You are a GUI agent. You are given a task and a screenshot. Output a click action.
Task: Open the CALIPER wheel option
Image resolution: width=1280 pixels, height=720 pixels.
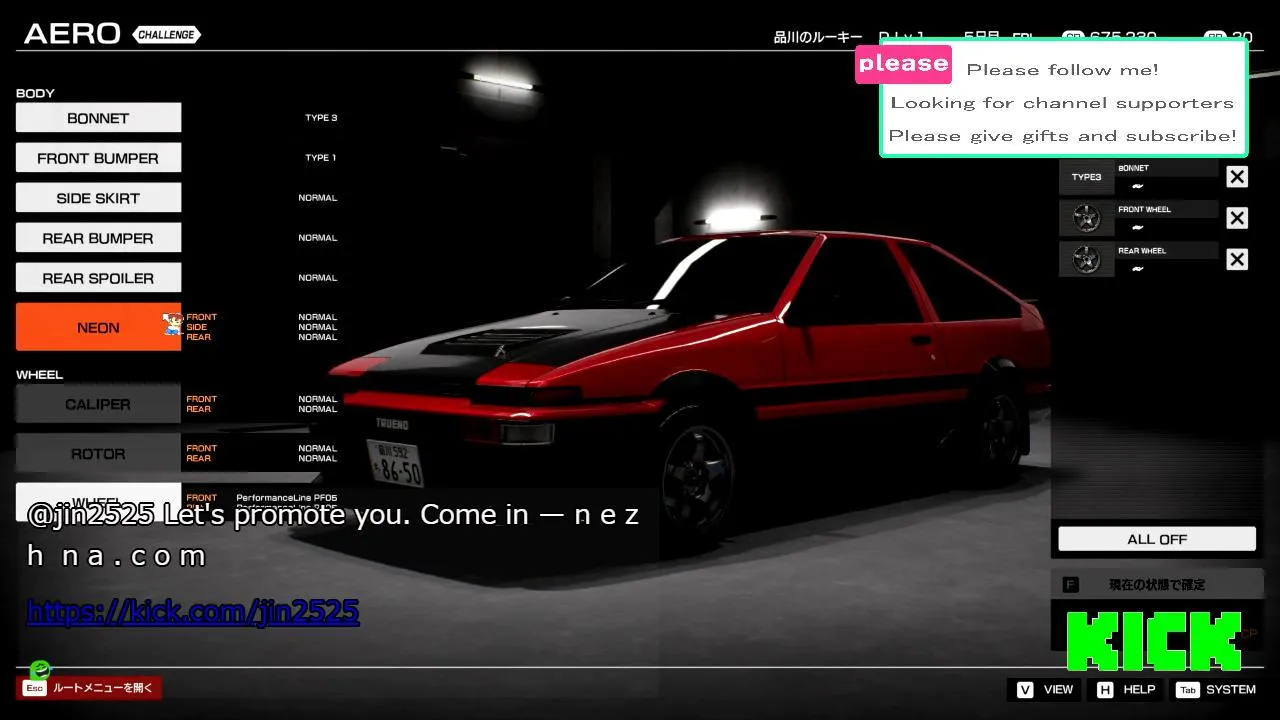click(98, 404)
